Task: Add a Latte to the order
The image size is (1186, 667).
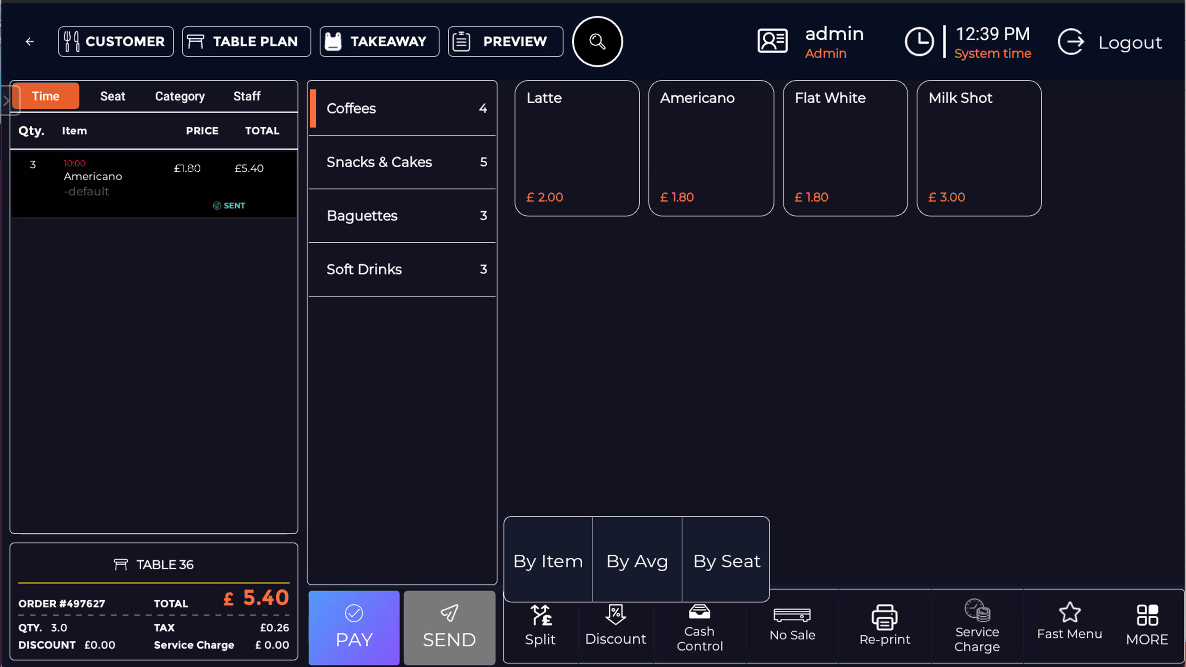Action: click(x=577, y=148)
